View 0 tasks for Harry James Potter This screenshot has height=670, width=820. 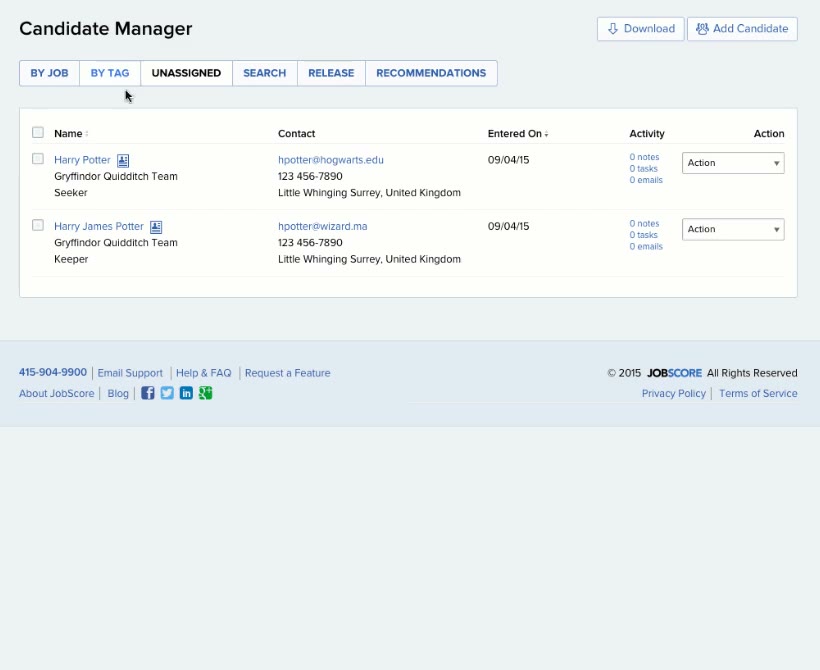(643, 235)
